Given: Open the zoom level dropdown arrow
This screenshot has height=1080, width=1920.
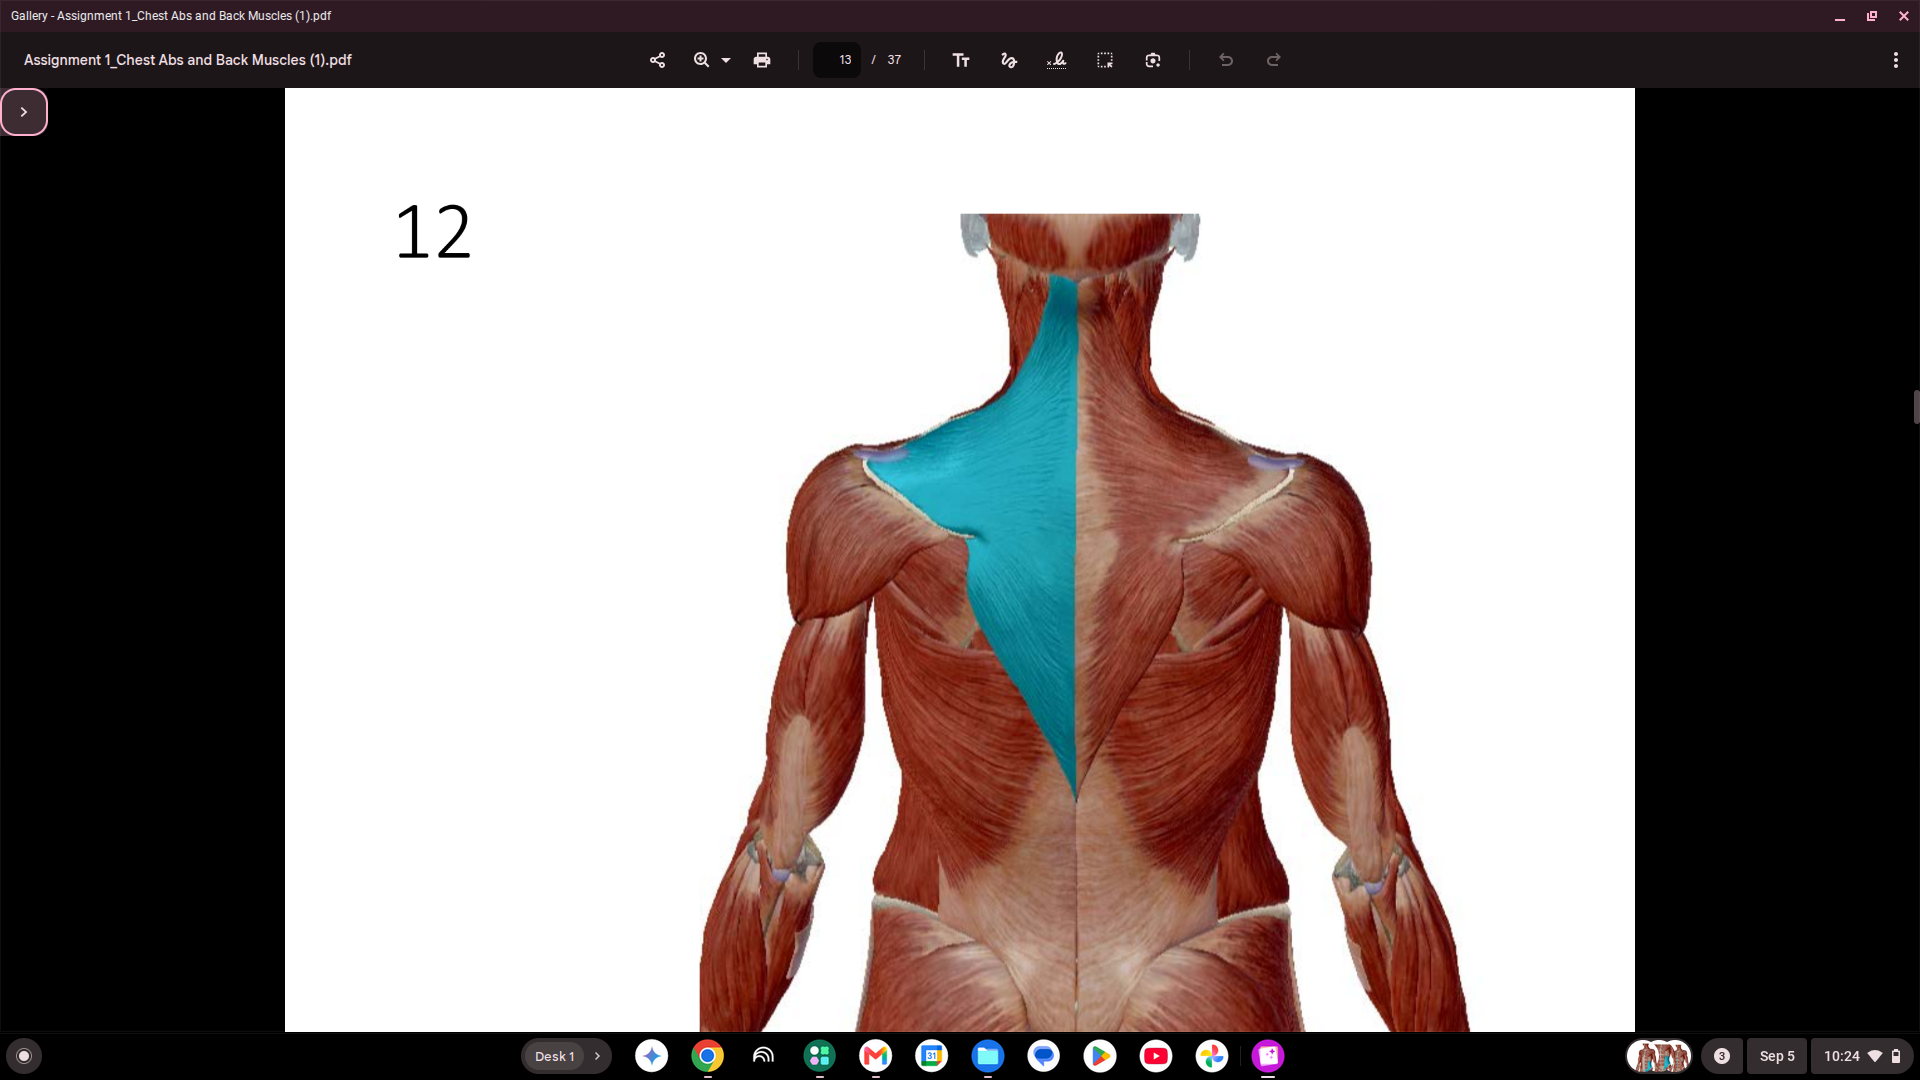Looking at the screenshot, I should (x=726, y=61).
